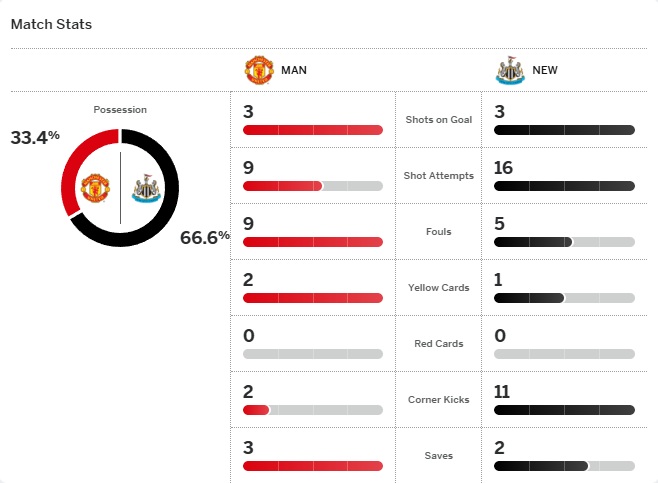This screenshot has height=483, width=658.
Task: Click the Shots on Goal label
Action: click(x=438, y=120)
